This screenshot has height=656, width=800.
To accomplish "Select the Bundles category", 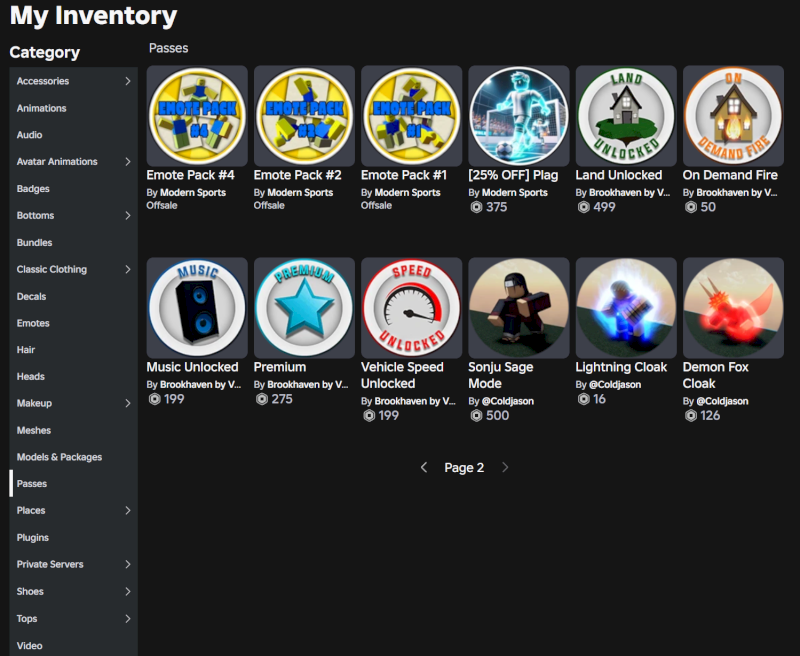I will (x=73, y=242).
